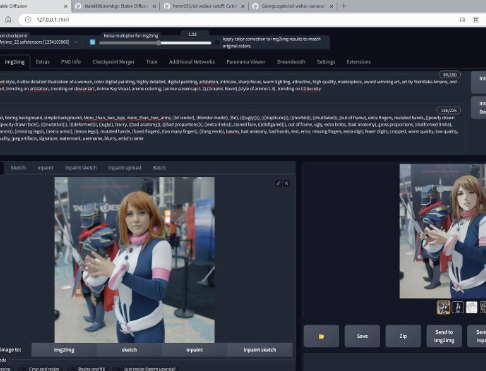Viewport: 486px width, 371px height.
Task: Select the second output gallery thumbnail
Action: coord(458,307)
